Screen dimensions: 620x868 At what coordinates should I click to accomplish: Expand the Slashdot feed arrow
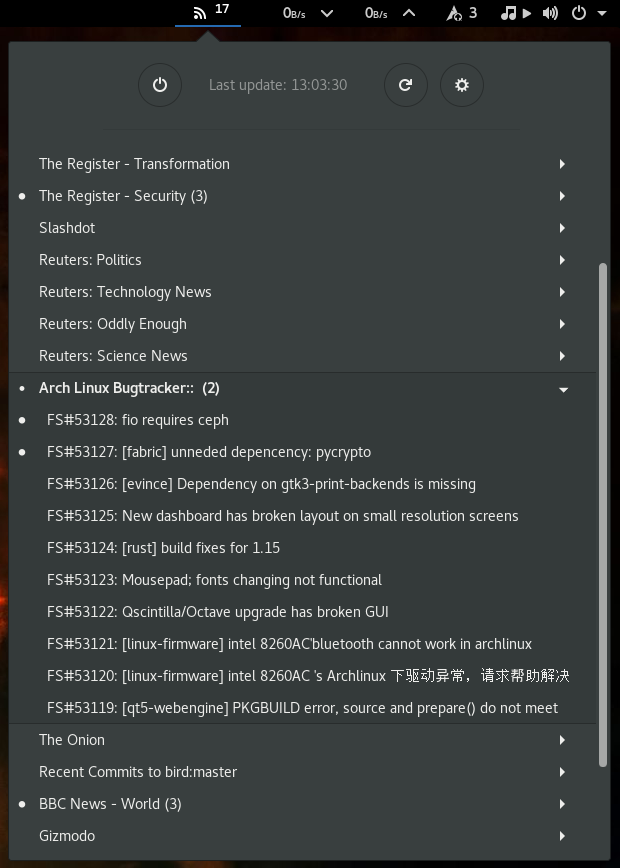point(562,228)
